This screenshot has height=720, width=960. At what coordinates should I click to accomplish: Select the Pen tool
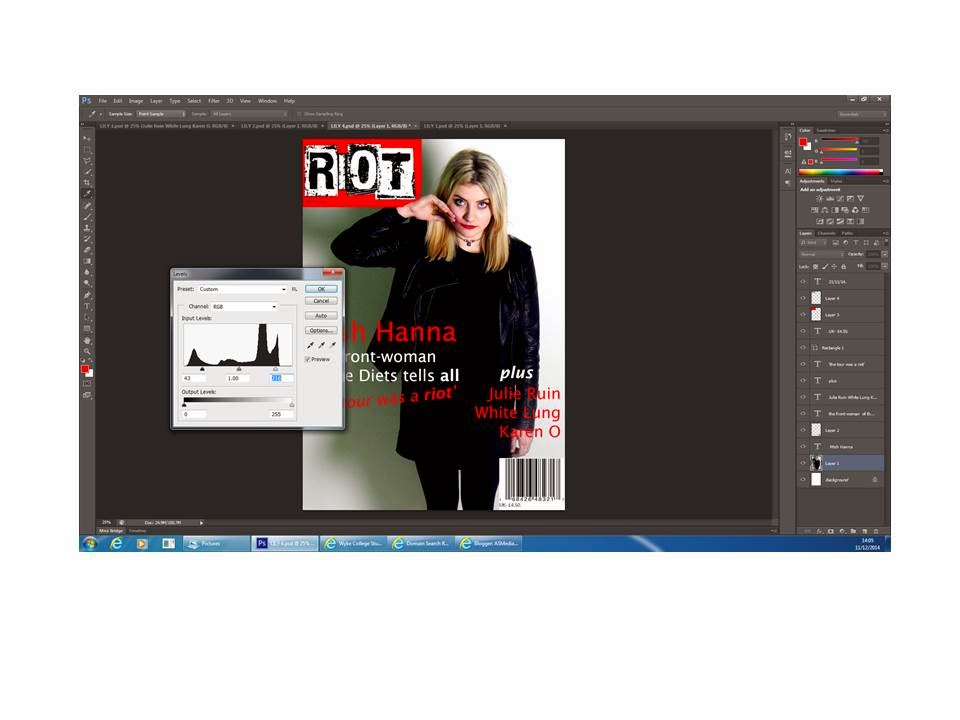[x=87, y=295]
